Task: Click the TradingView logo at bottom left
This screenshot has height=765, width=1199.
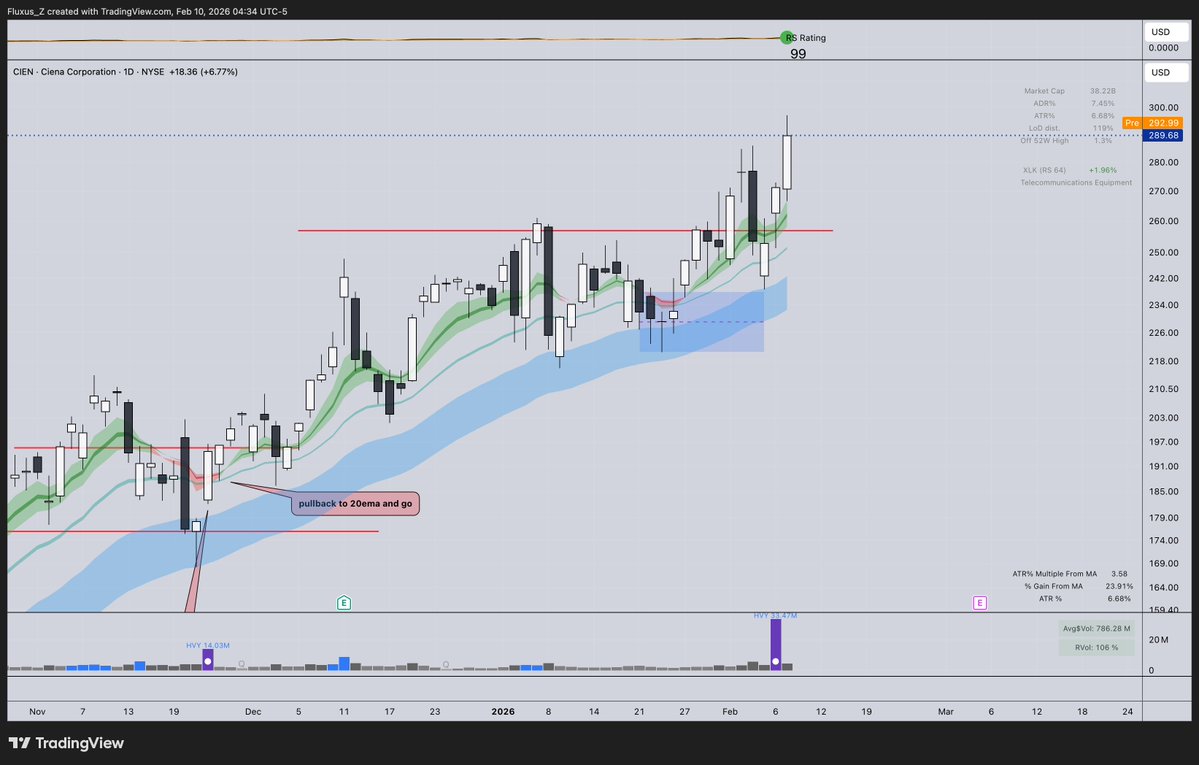Action: (67, 743)
